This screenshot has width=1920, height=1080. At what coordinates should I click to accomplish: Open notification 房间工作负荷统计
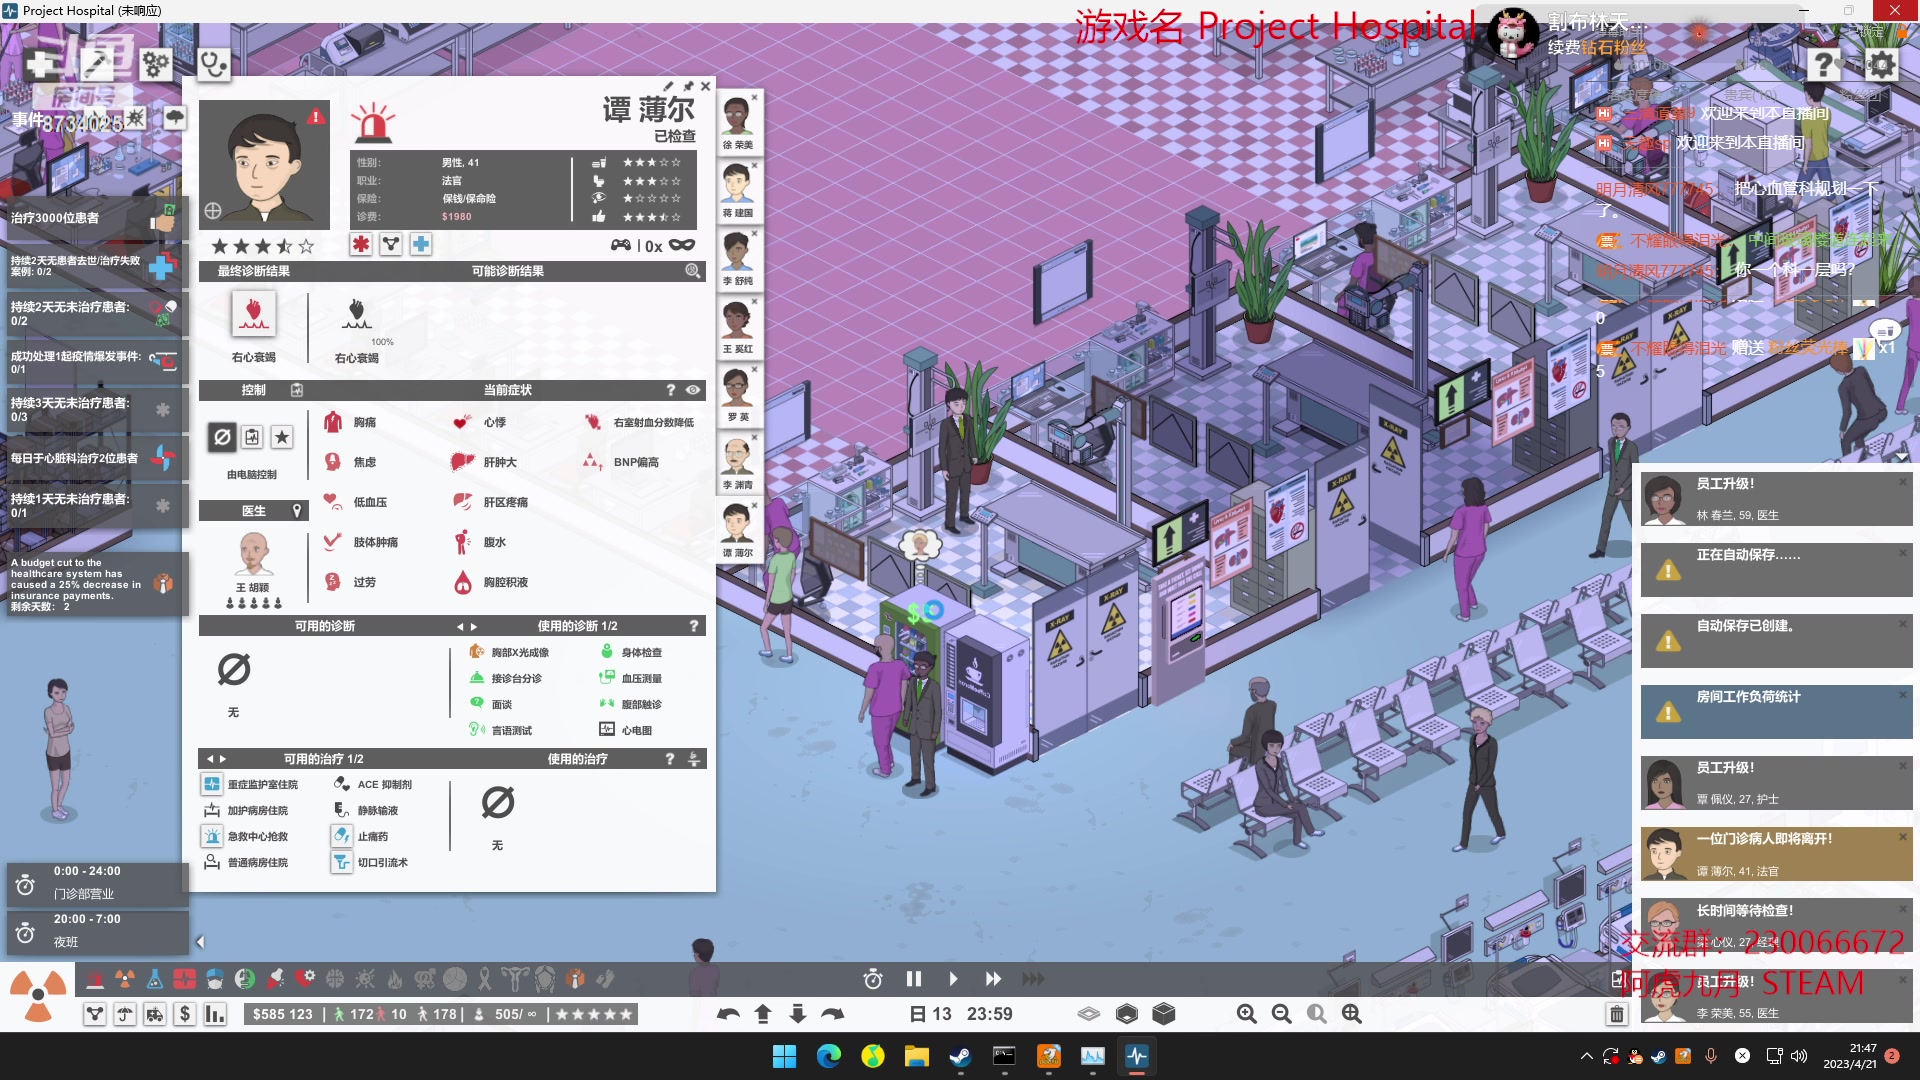point(1776,711)
